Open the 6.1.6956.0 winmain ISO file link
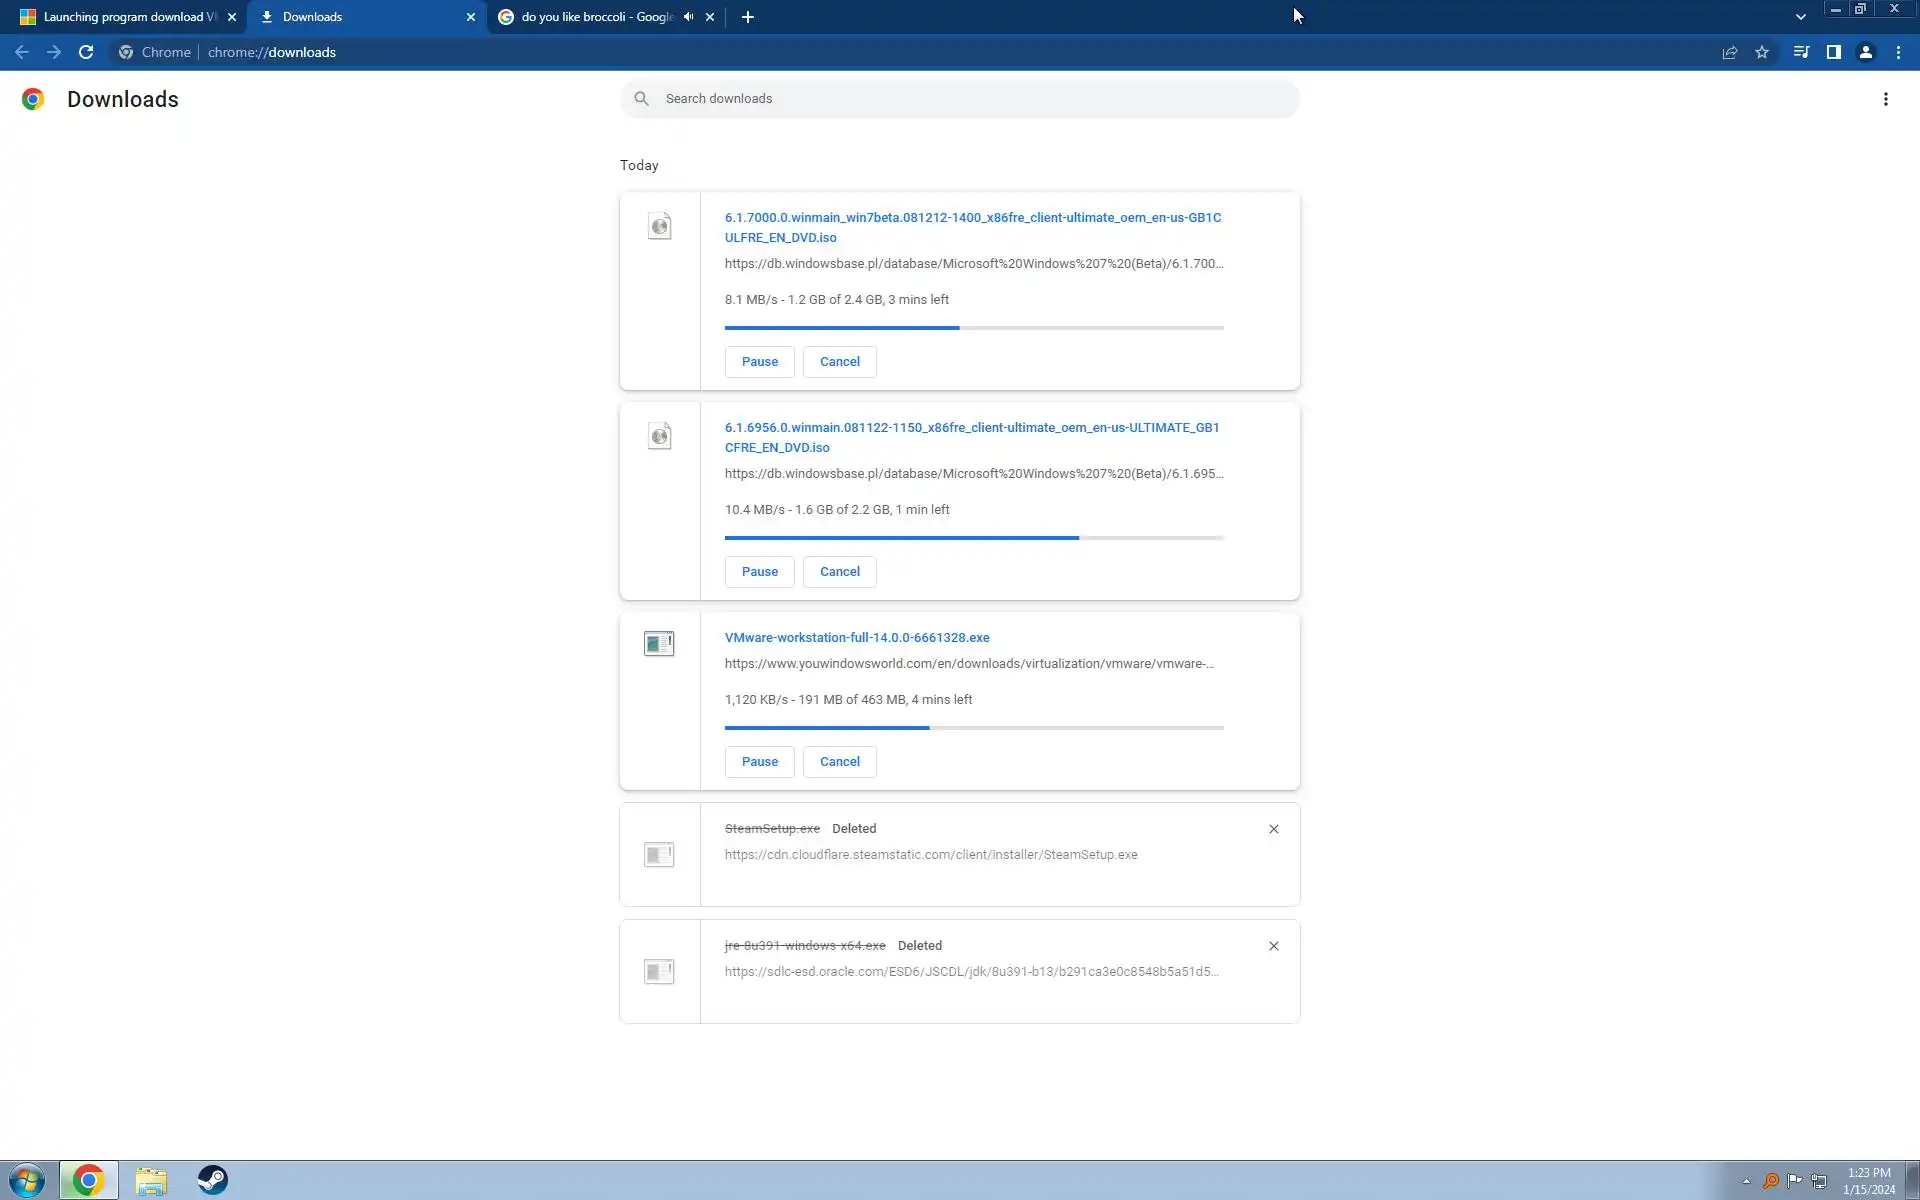 [971, 437]
